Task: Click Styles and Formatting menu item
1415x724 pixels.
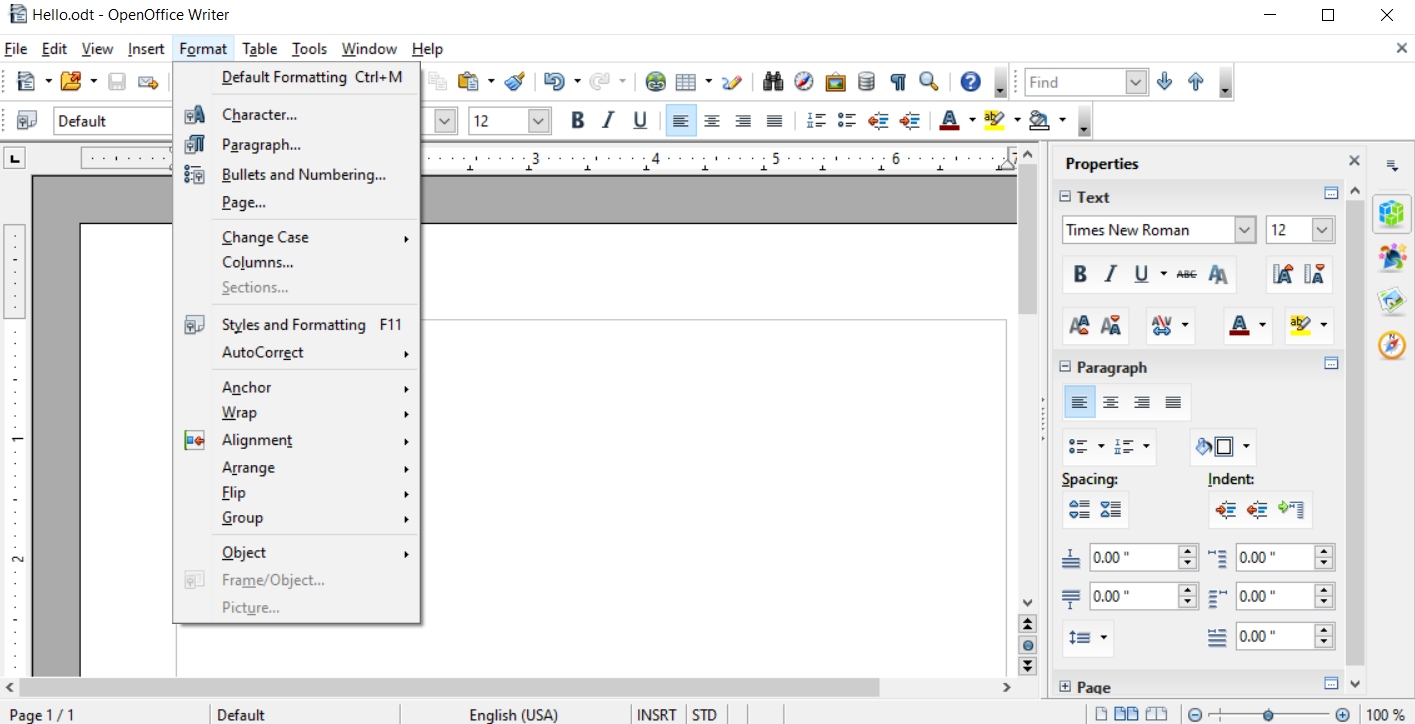Action: coord(293,325)
